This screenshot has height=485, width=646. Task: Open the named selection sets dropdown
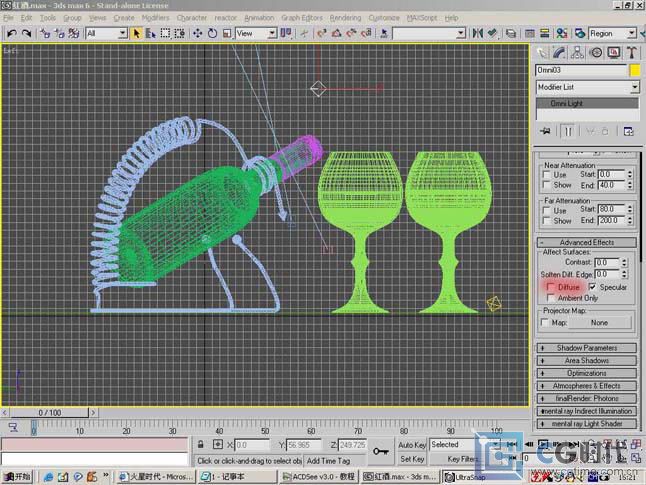[x=461, y=33]
